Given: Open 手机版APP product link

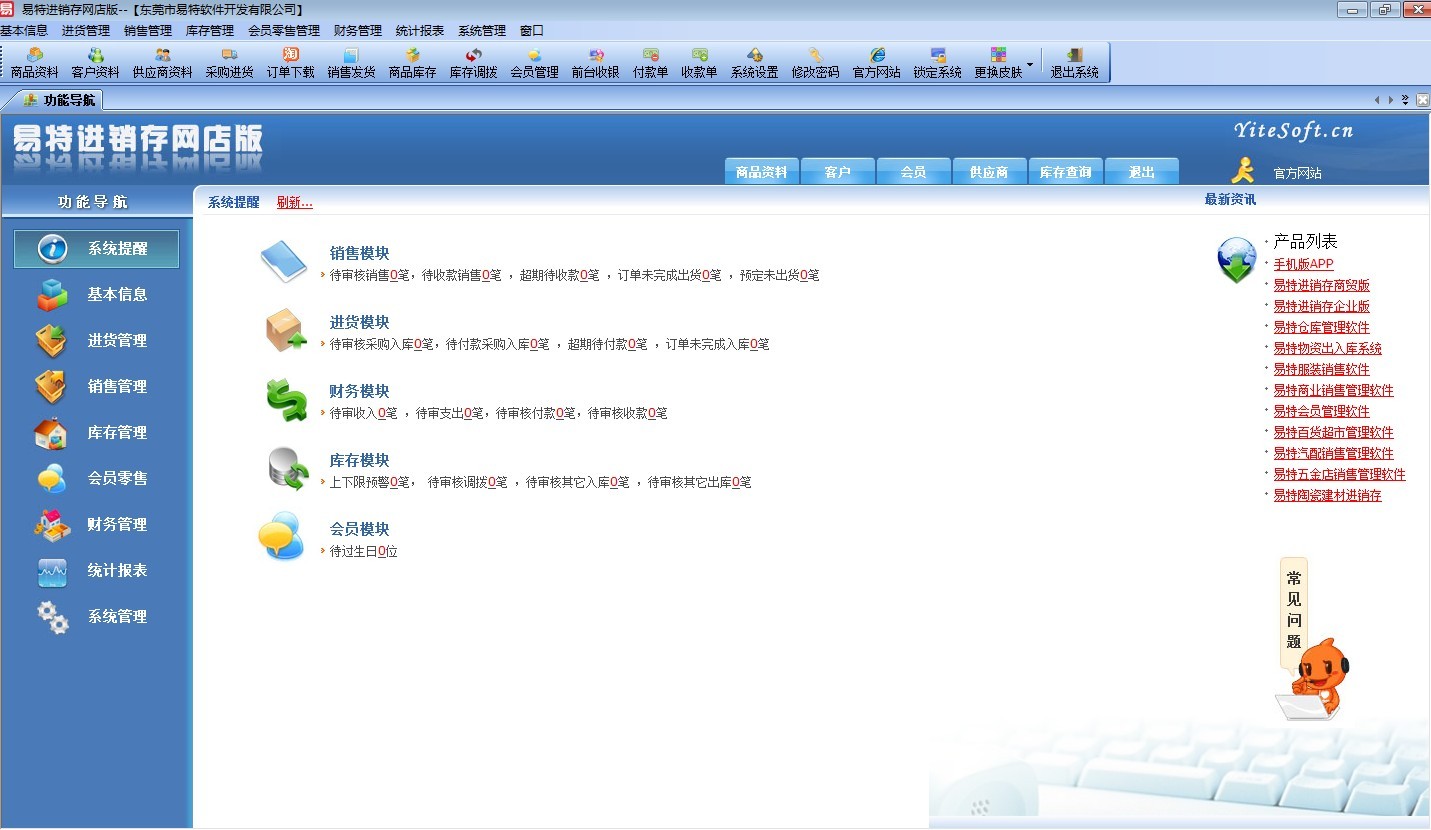Looking at the screenshot, I should 1303,264.
